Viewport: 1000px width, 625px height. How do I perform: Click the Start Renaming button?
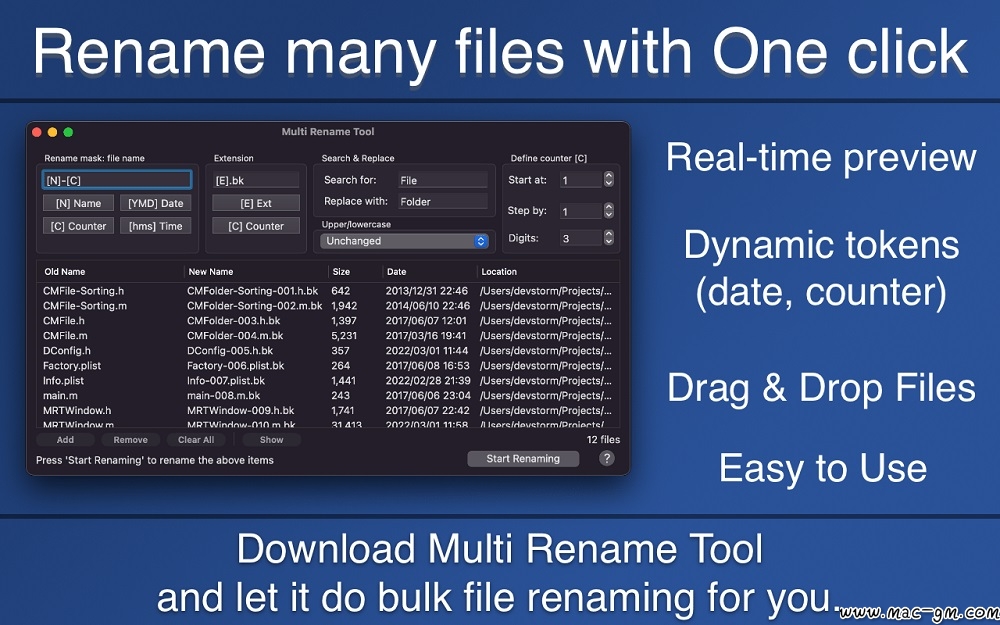point(523,459)
